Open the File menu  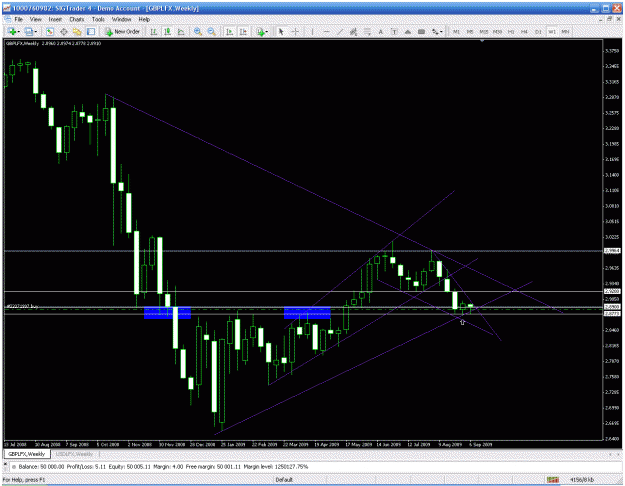click(x=19, y=19)
